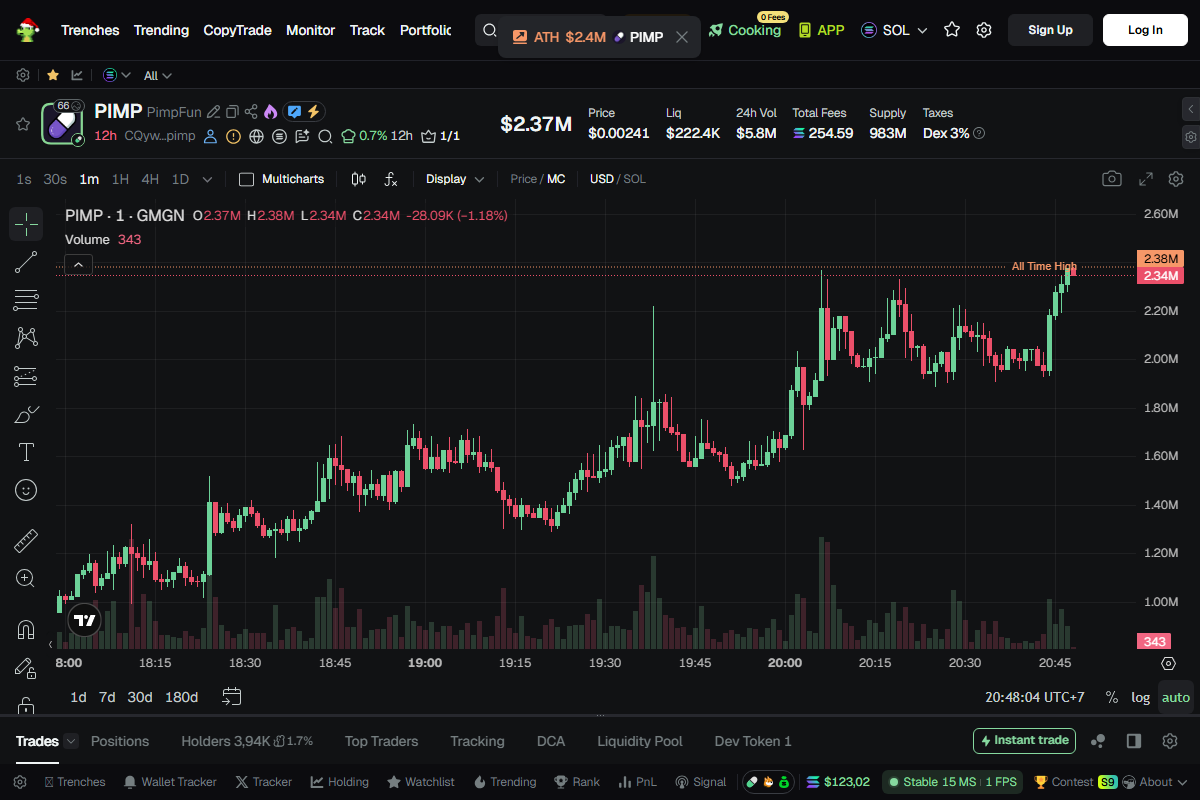
Task: Switch chart currency to SOL
Action: (635, 179)
